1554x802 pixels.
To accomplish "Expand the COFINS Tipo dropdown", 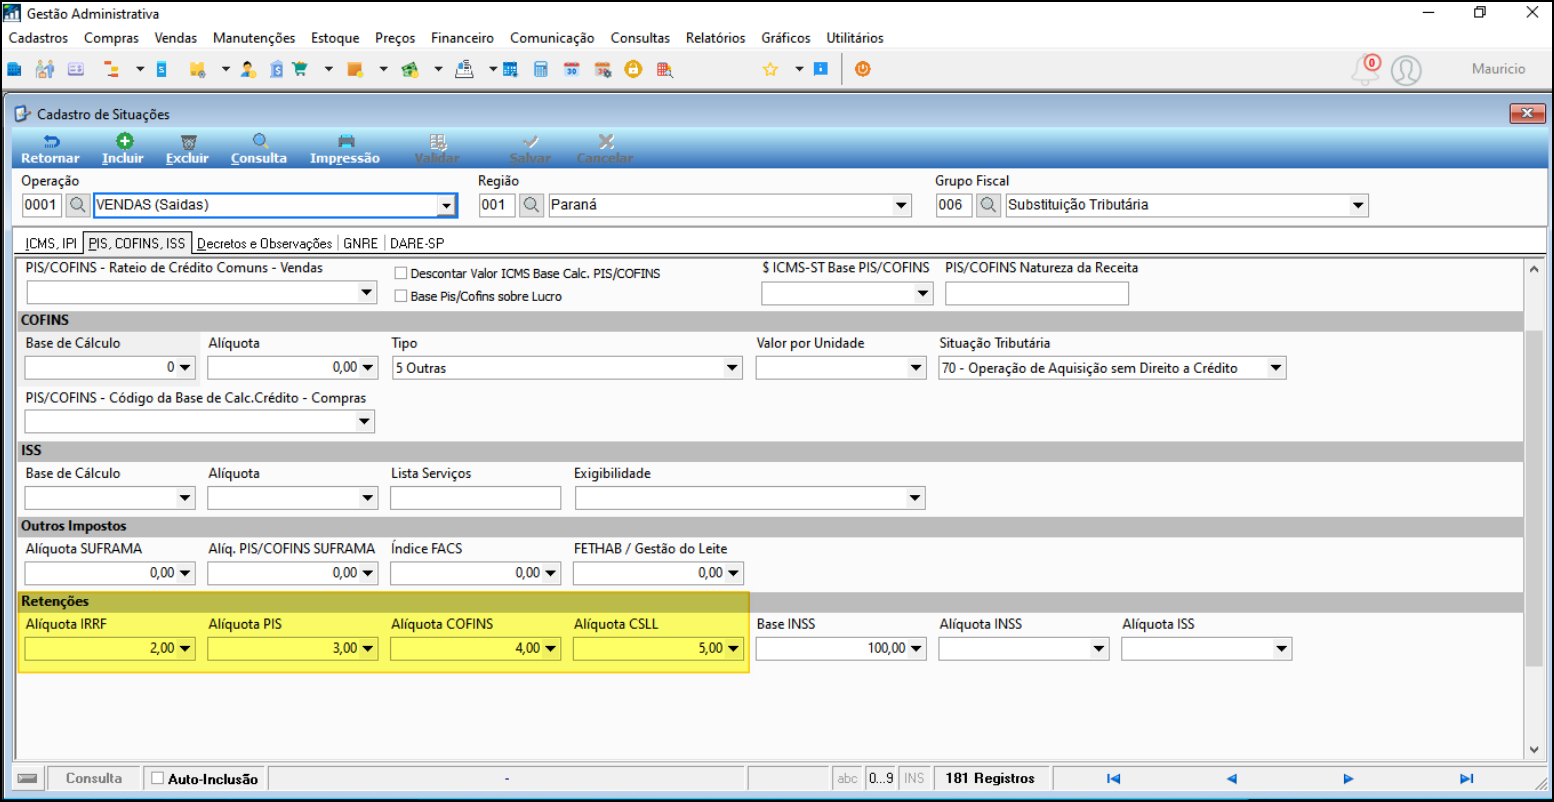I will coord(732,368).
